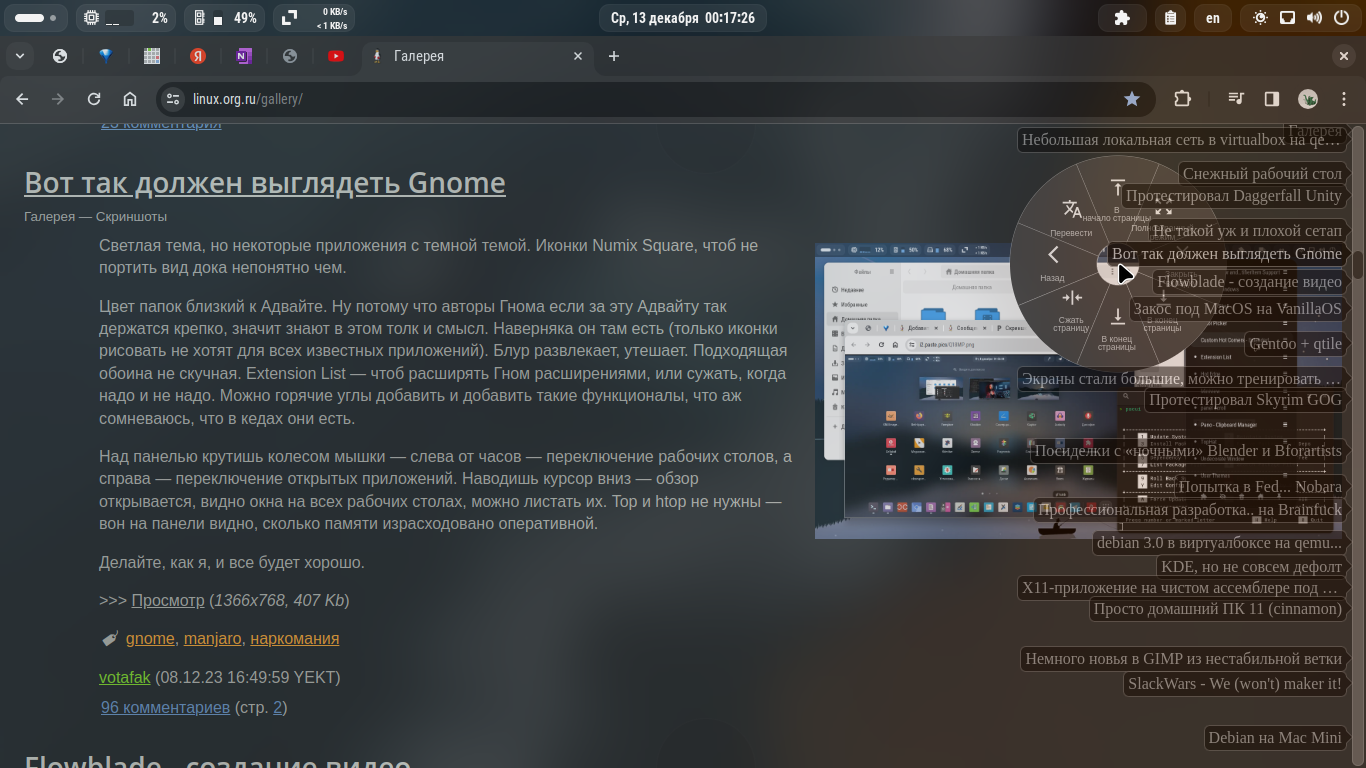Jump to SlackWars - We (won't) maker it! label
This screenshot has height=768, width=1366.
[x=1234, y=684]
